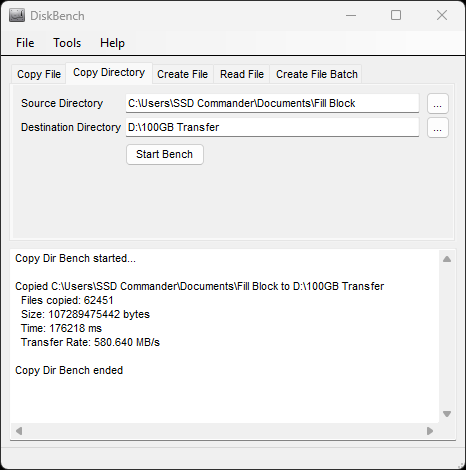The width and height of the screenshot is (466, 470).
Task: Open the File menu
Action: click(x=25, y=43)
